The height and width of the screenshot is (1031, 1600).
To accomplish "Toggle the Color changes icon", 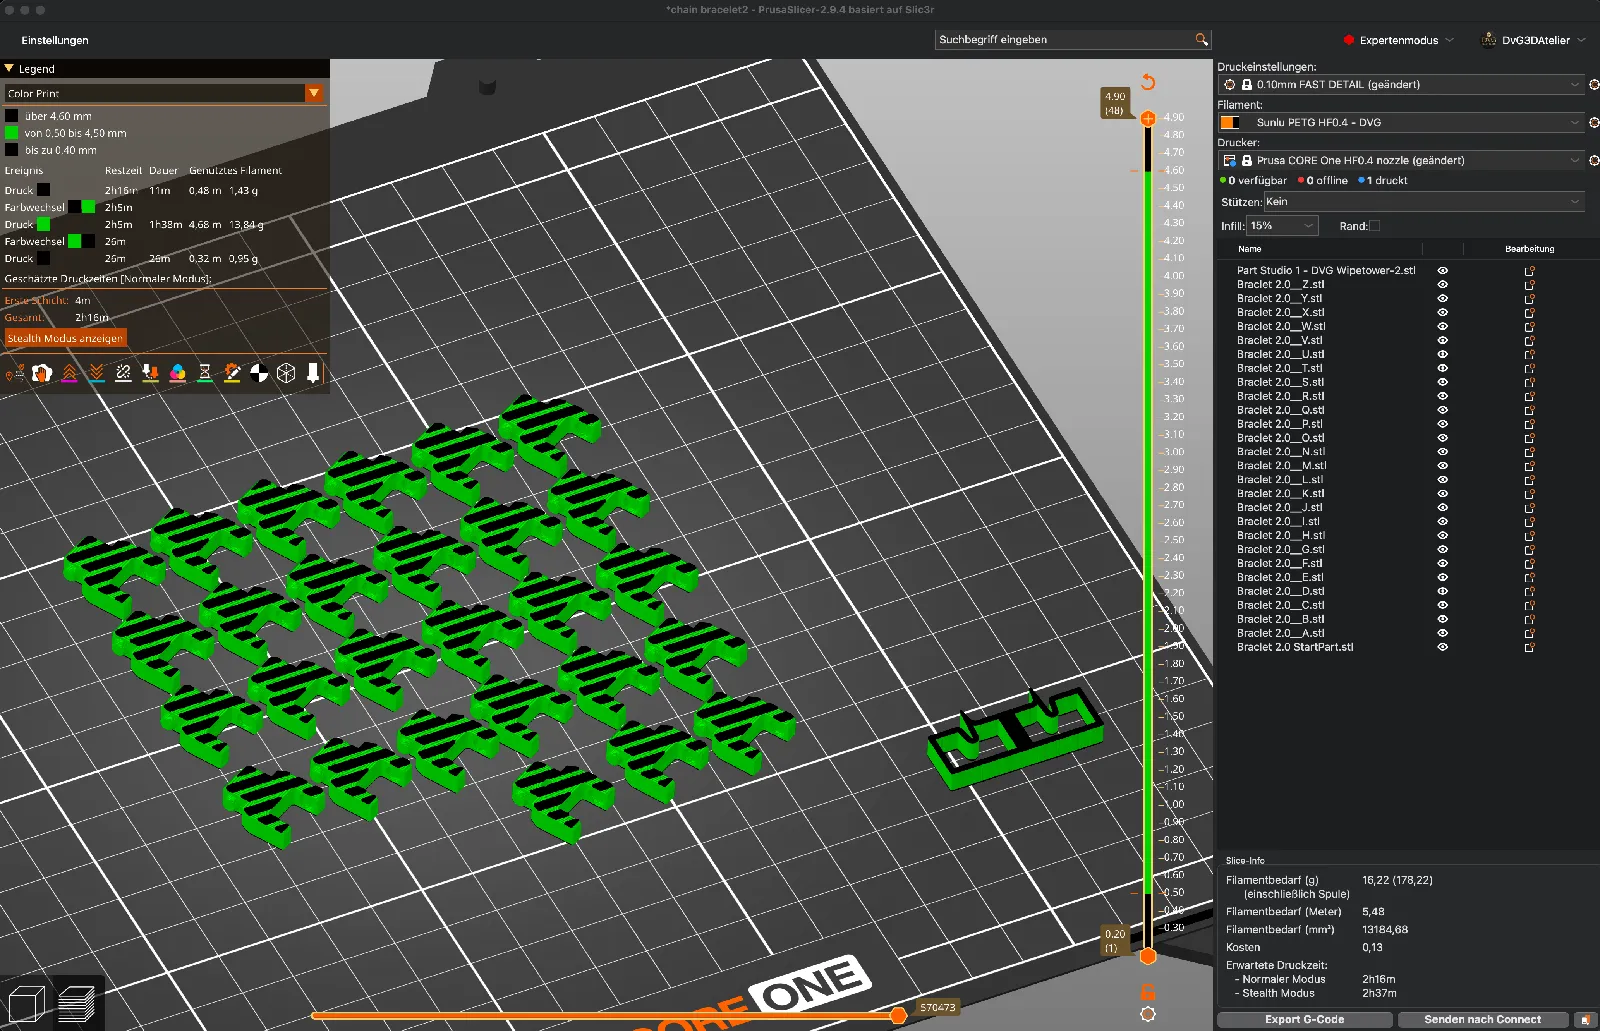I will click(177, 373).
